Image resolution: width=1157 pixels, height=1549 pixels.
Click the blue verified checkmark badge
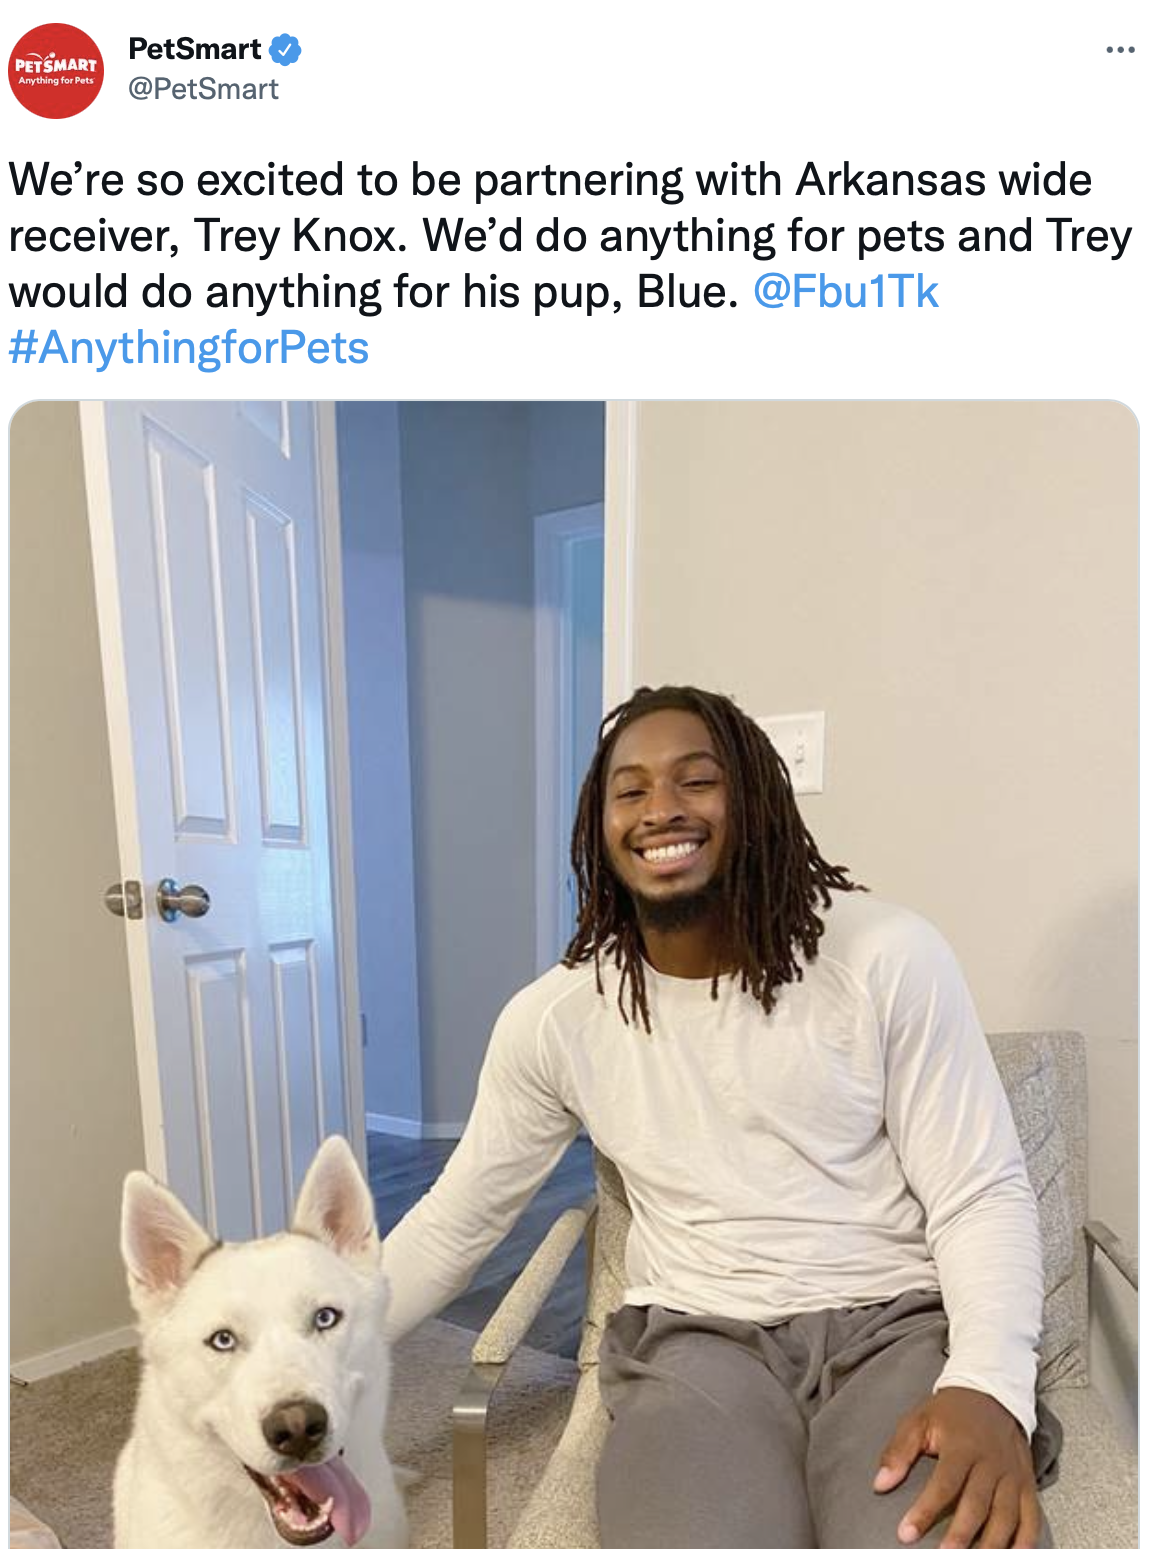point(286,49)
